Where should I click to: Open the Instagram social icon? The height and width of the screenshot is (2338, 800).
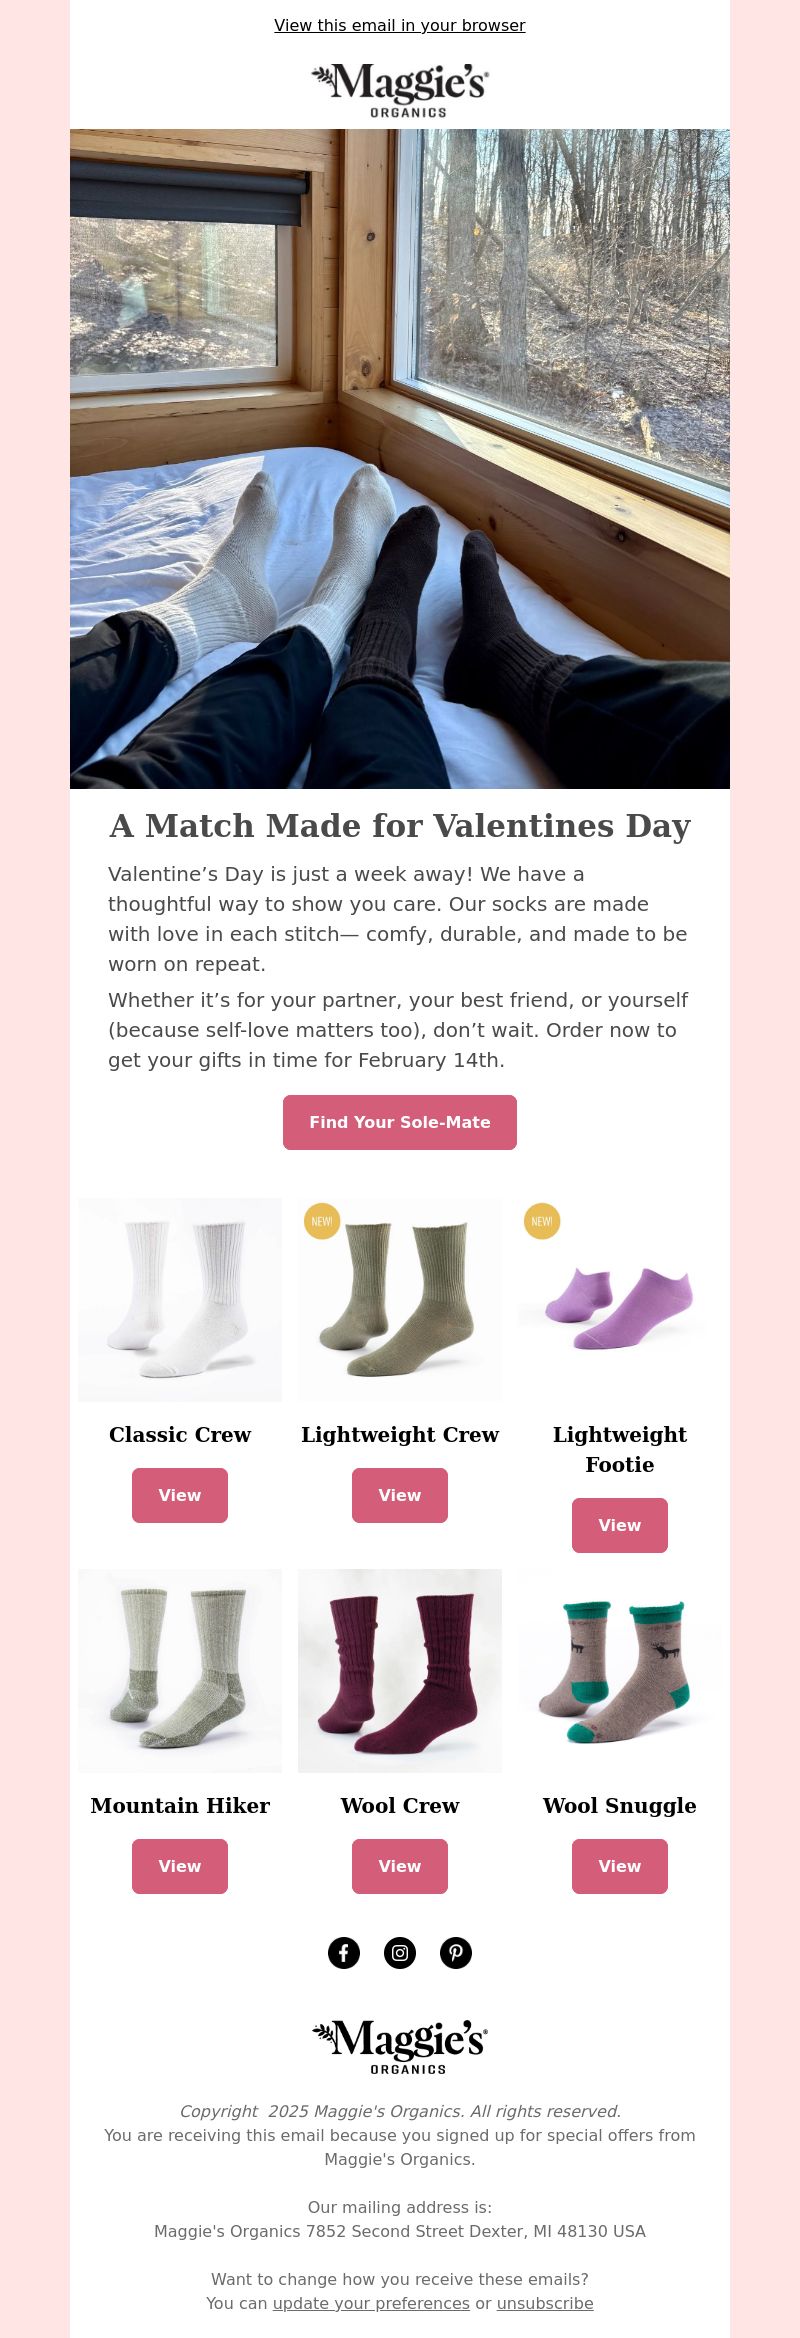400,1952
